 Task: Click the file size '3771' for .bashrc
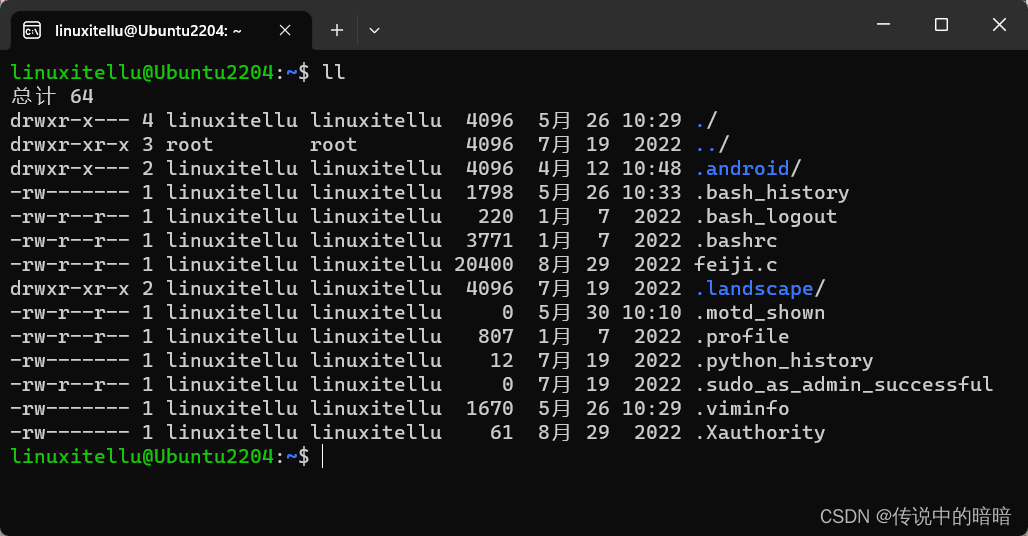click(490, 240)
